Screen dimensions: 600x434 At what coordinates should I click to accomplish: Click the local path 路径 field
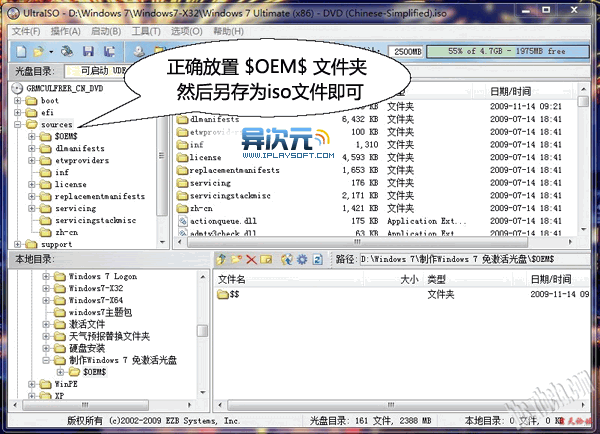pyautogui.click(x=473, y=259)
